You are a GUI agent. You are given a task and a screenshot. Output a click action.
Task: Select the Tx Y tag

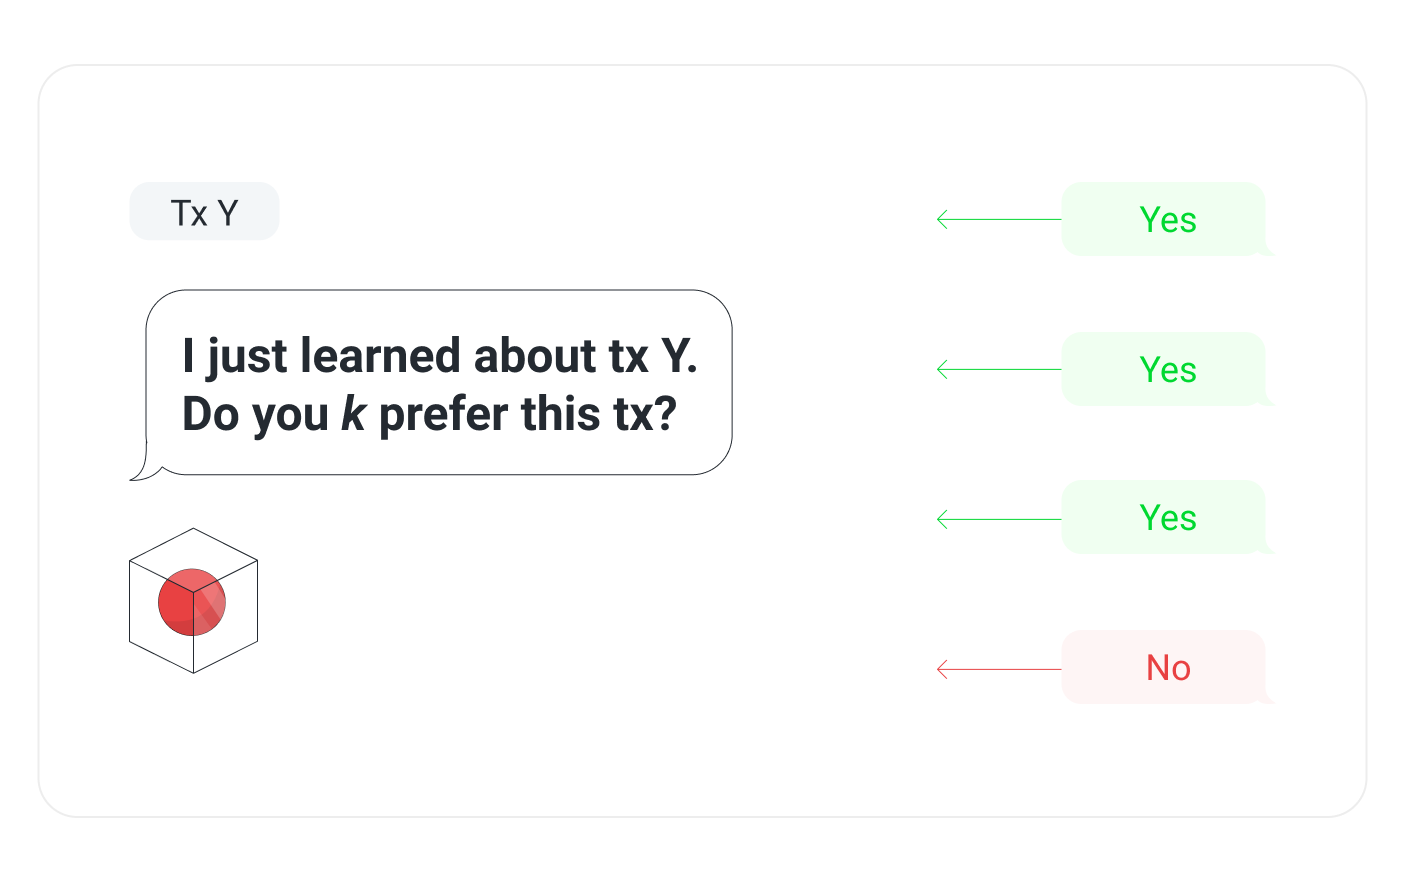(x=204, y=211)
